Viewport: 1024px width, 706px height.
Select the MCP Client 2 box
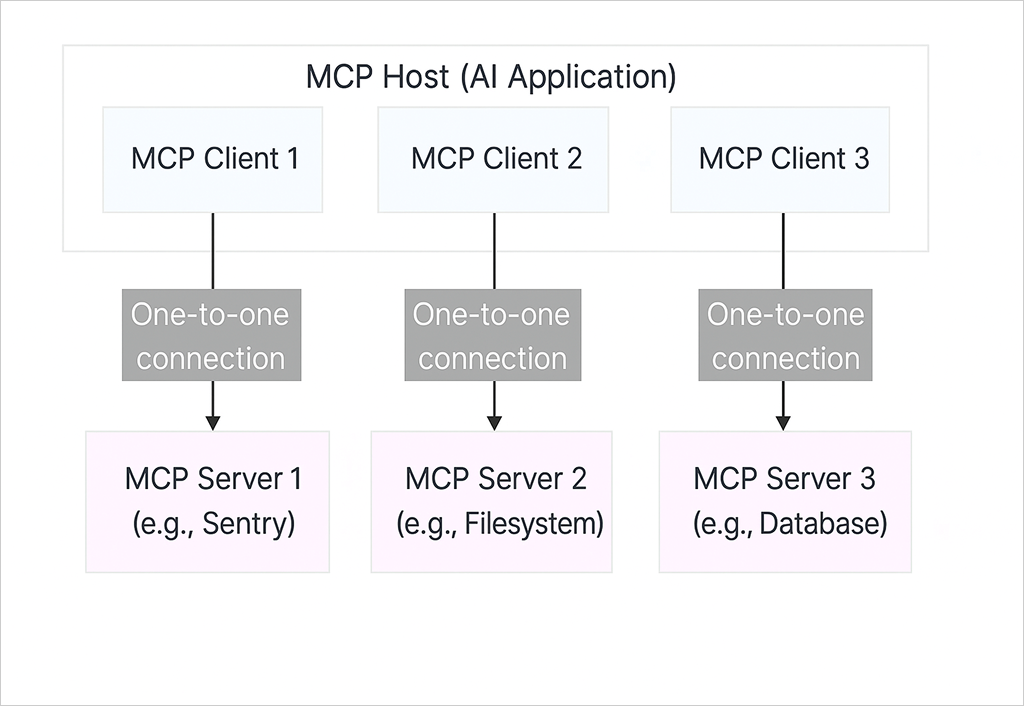tap(493, 160)
